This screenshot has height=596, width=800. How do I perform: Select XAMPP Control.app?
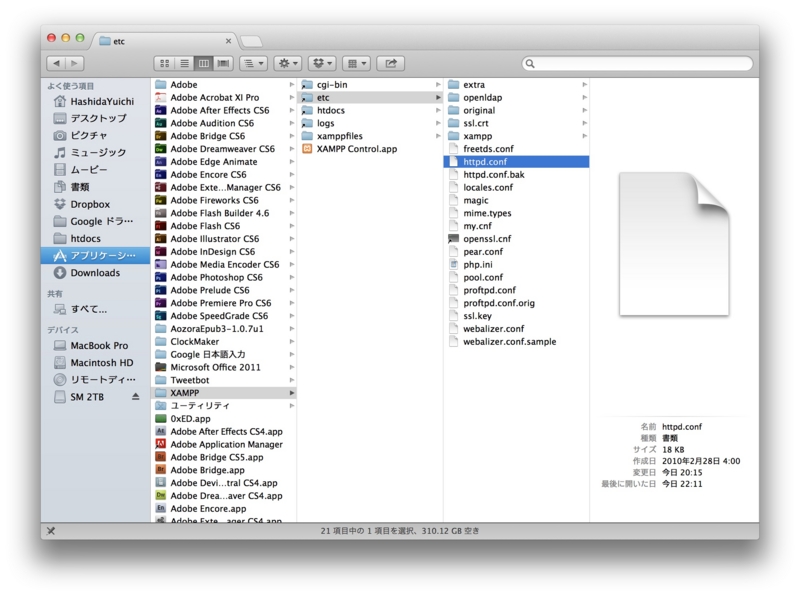tap(370, 149)
